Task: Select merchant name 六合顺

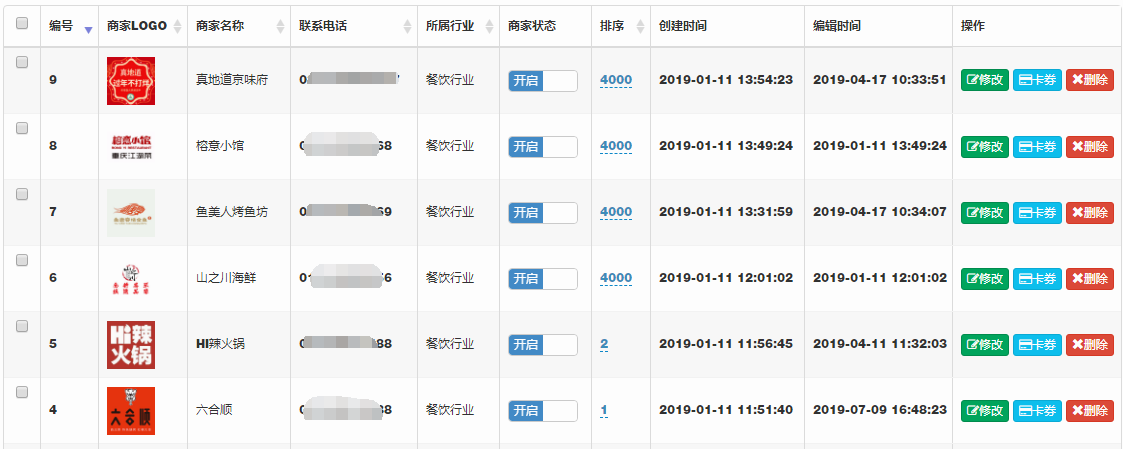Action: [214, 411]
